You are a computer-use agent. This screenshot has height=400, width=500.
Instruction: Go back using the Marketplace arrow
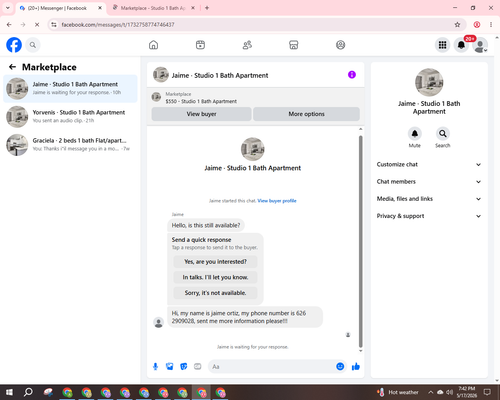point(12,67)
